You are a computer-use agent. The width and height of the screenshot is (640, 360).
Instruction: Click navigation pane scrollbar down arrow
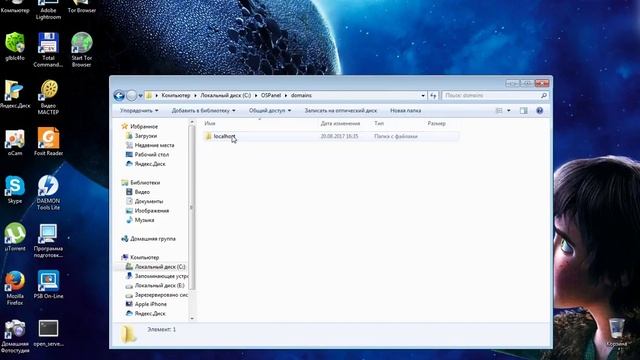(192, 318)
